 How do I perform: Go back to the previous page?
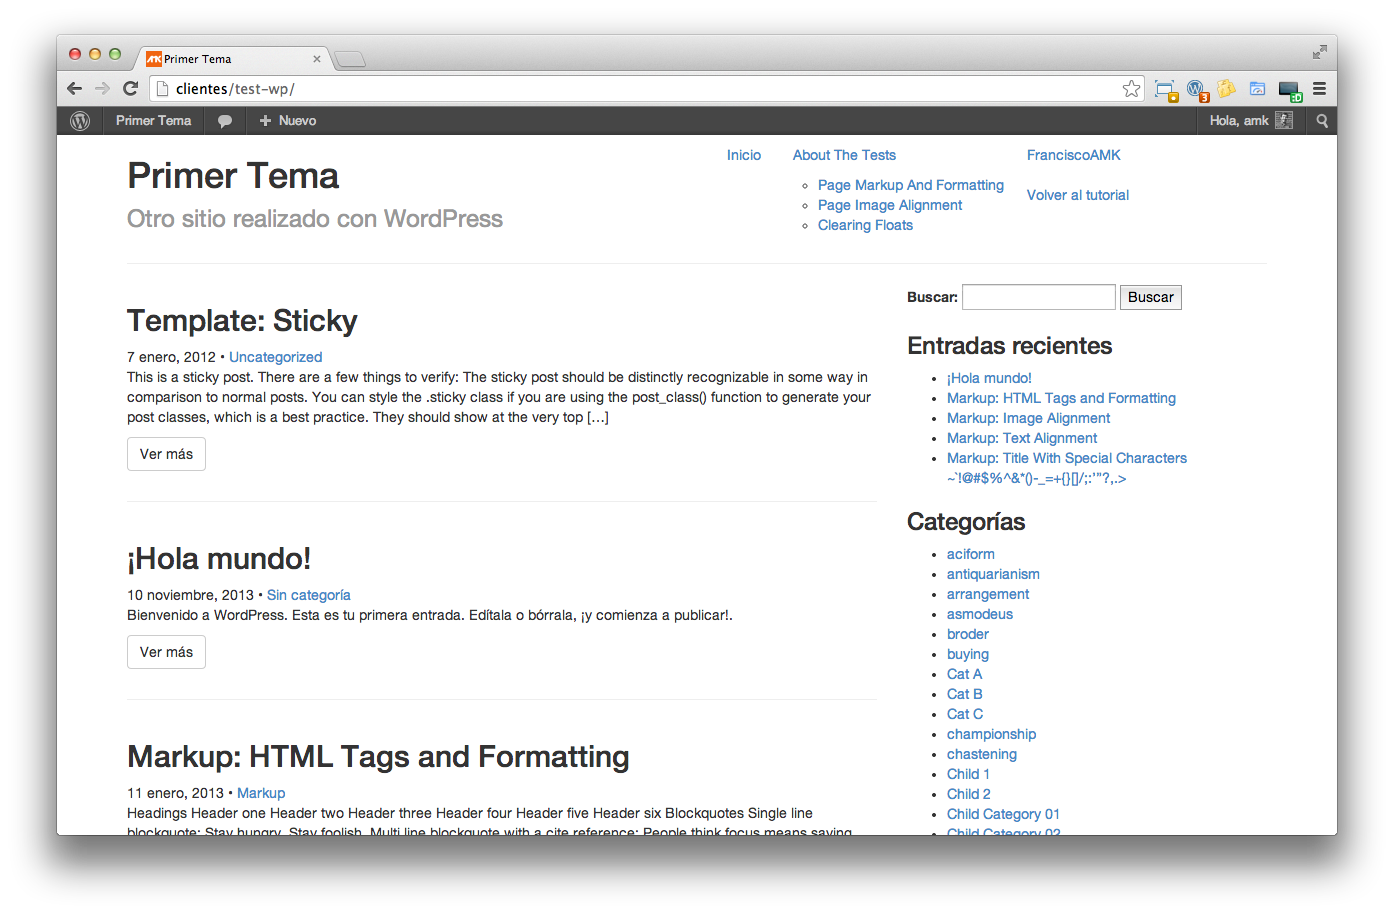point(74,89)
